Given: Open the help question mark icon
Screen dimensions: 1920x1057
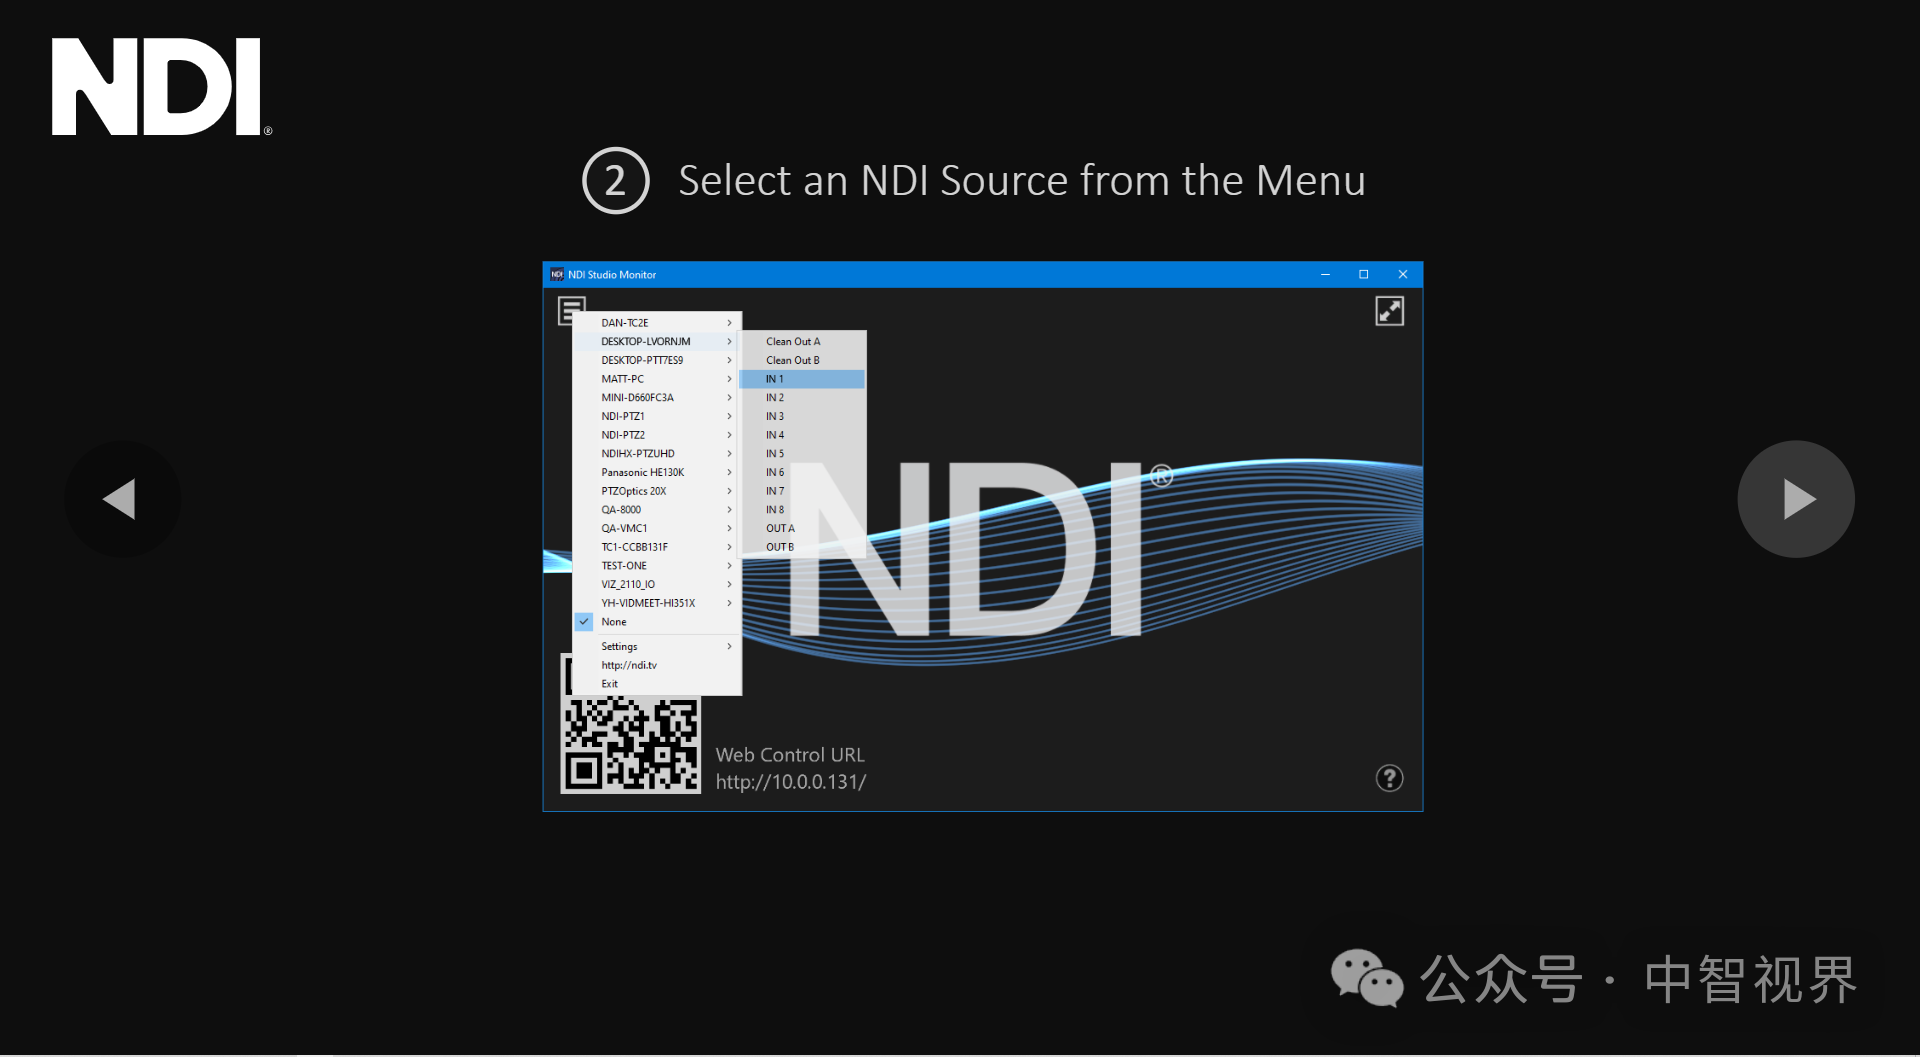Looking at the screenshot, I should (x=1389, y=778).
